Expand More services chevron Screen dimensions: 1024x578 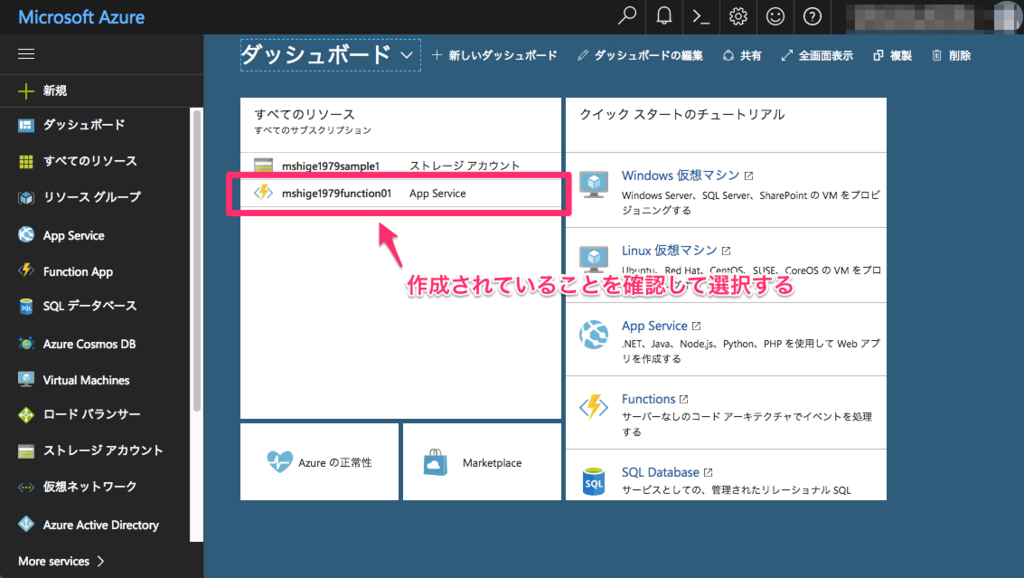coord(101,561)
